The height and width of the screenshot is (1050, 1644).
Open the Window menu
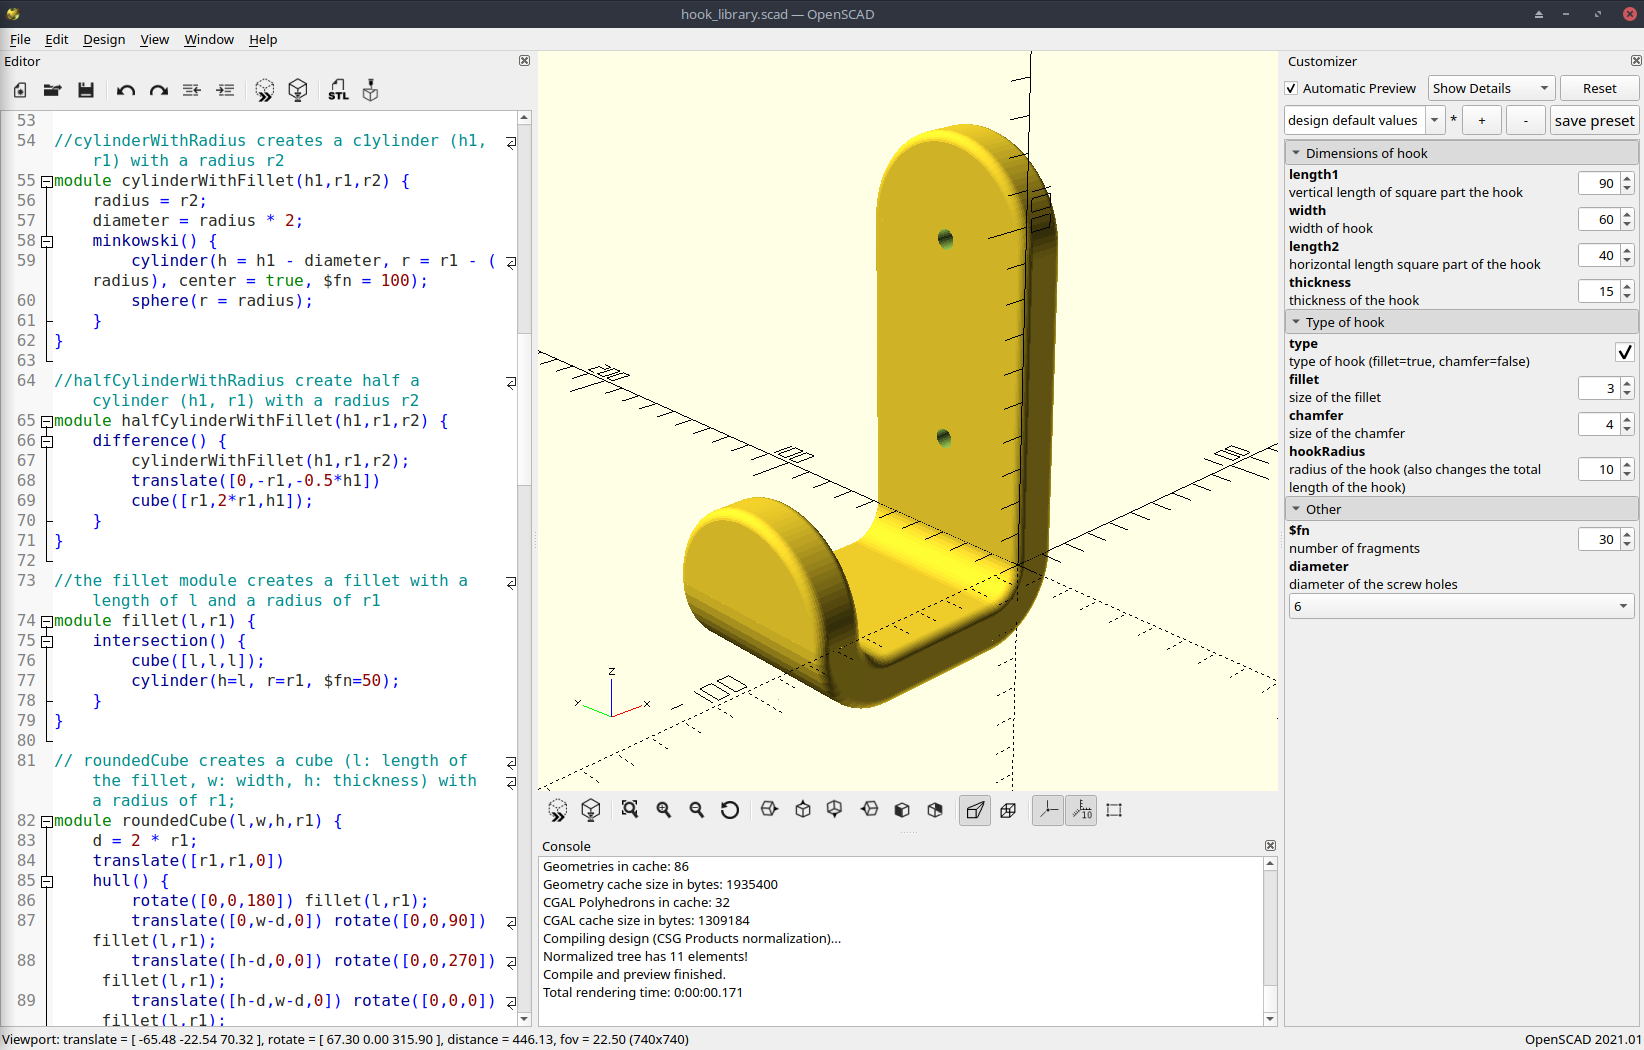pyautogui.click(x=209, y=39)
